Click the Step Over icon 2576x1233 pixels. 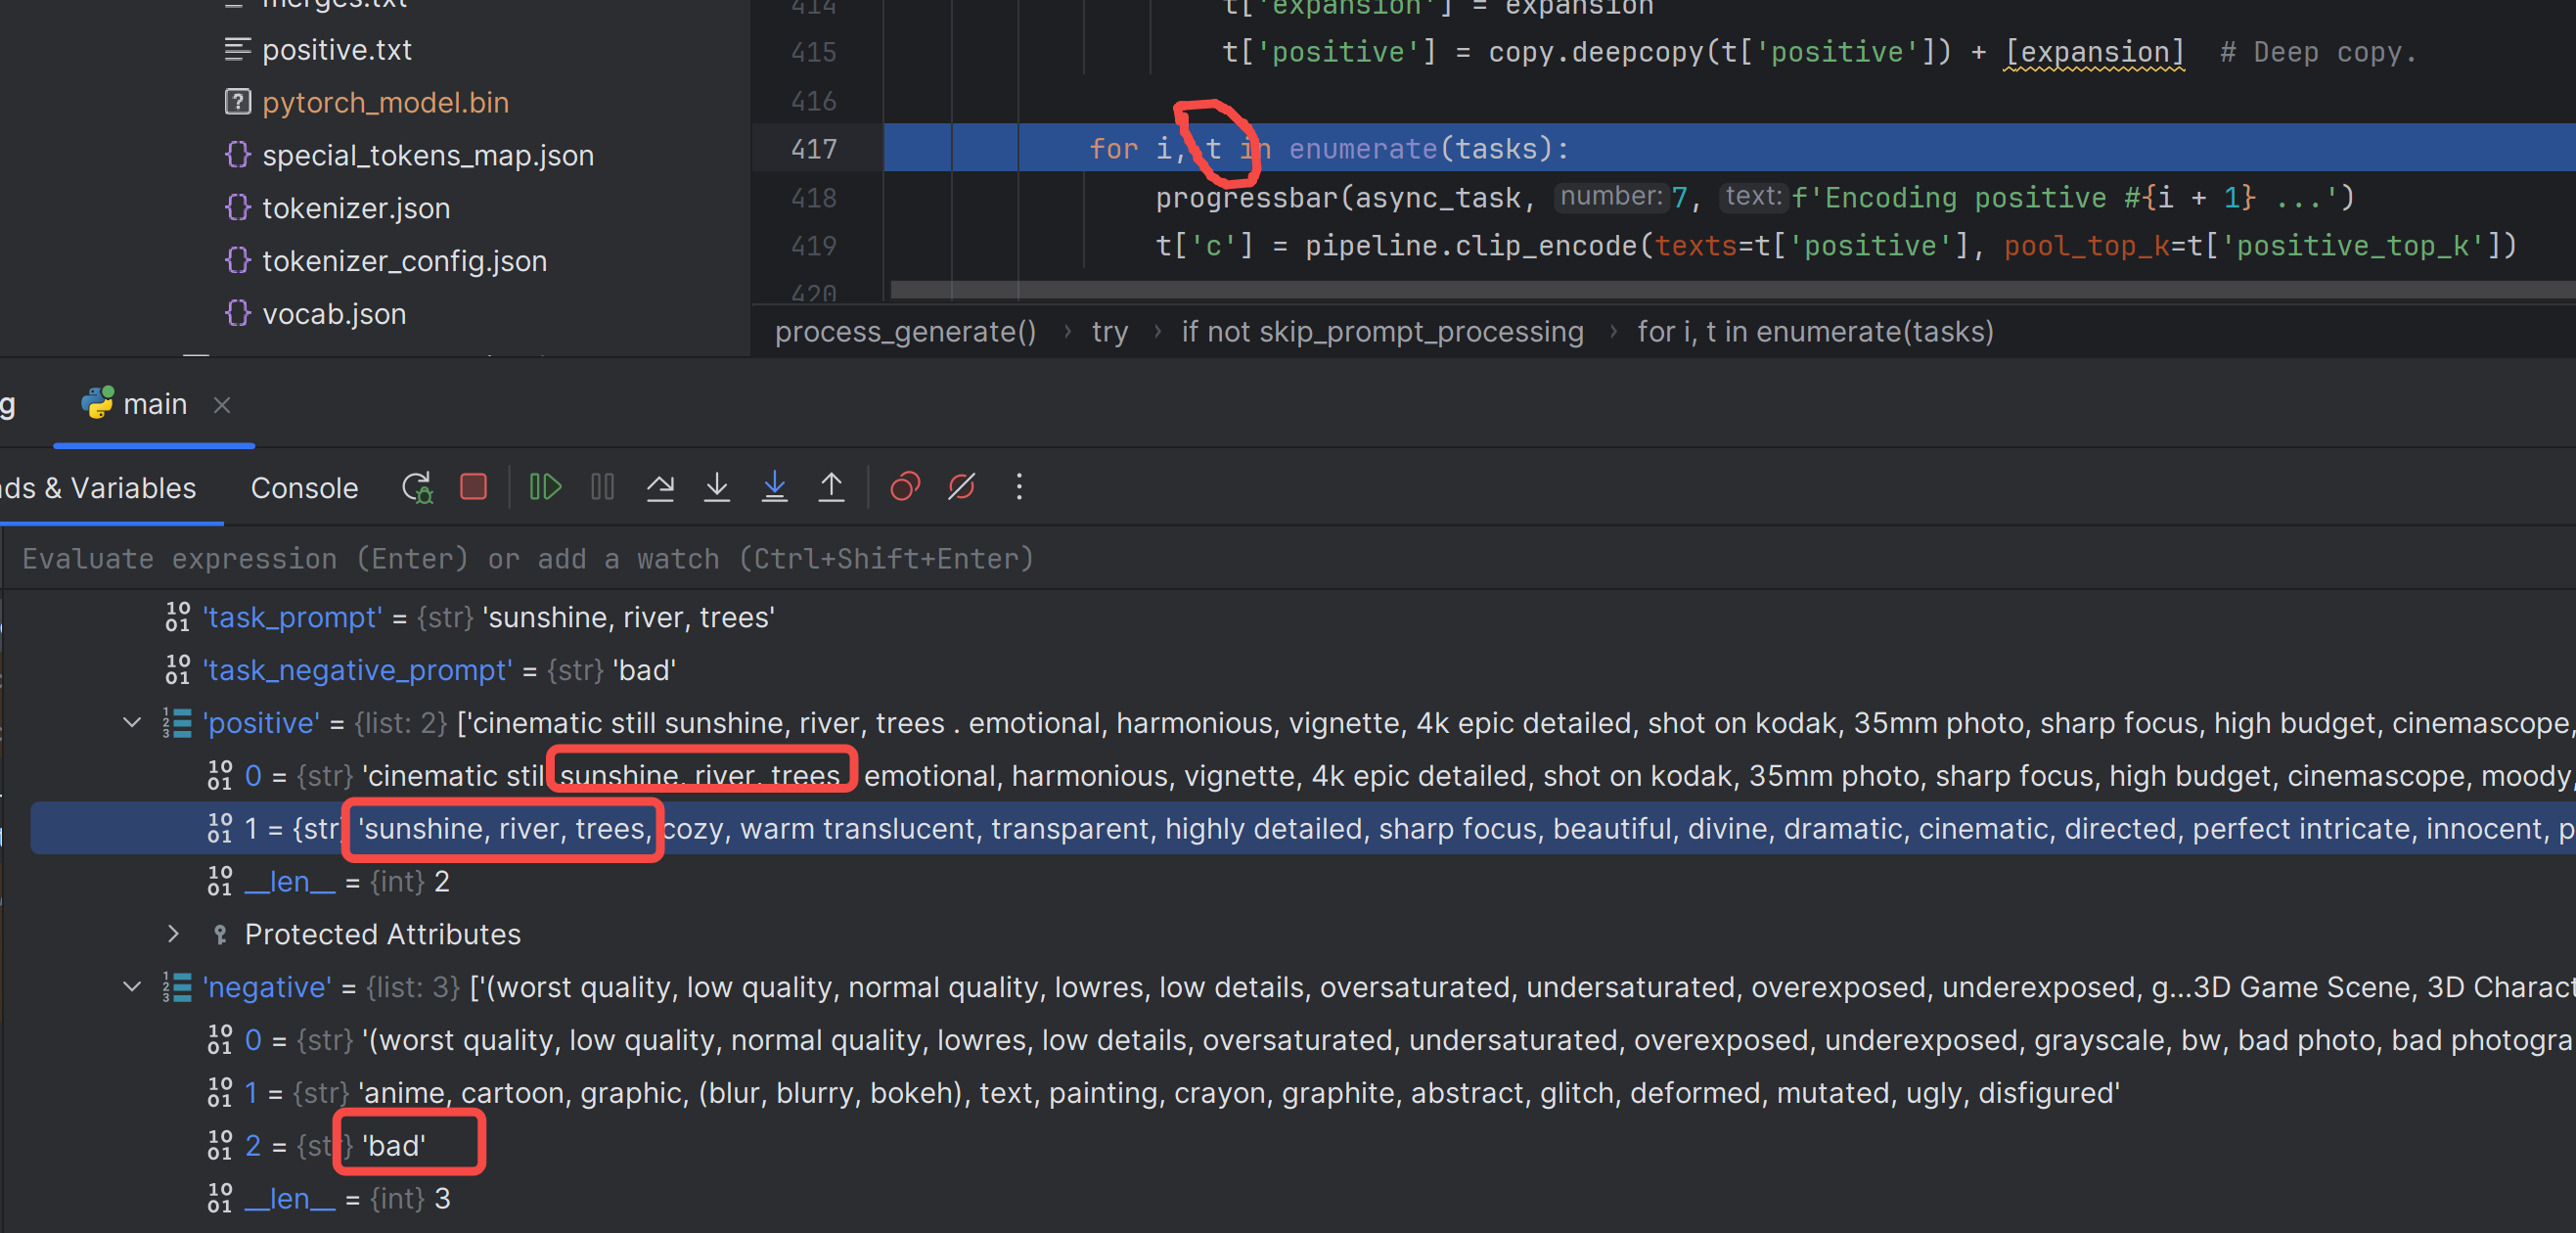click(660, 488)
